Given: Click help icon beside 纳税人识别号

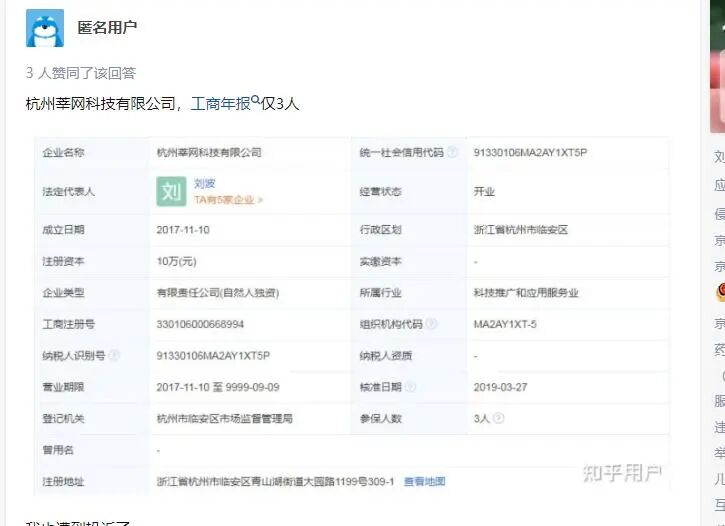Looking at the screenshot, I should coord(114,355).
